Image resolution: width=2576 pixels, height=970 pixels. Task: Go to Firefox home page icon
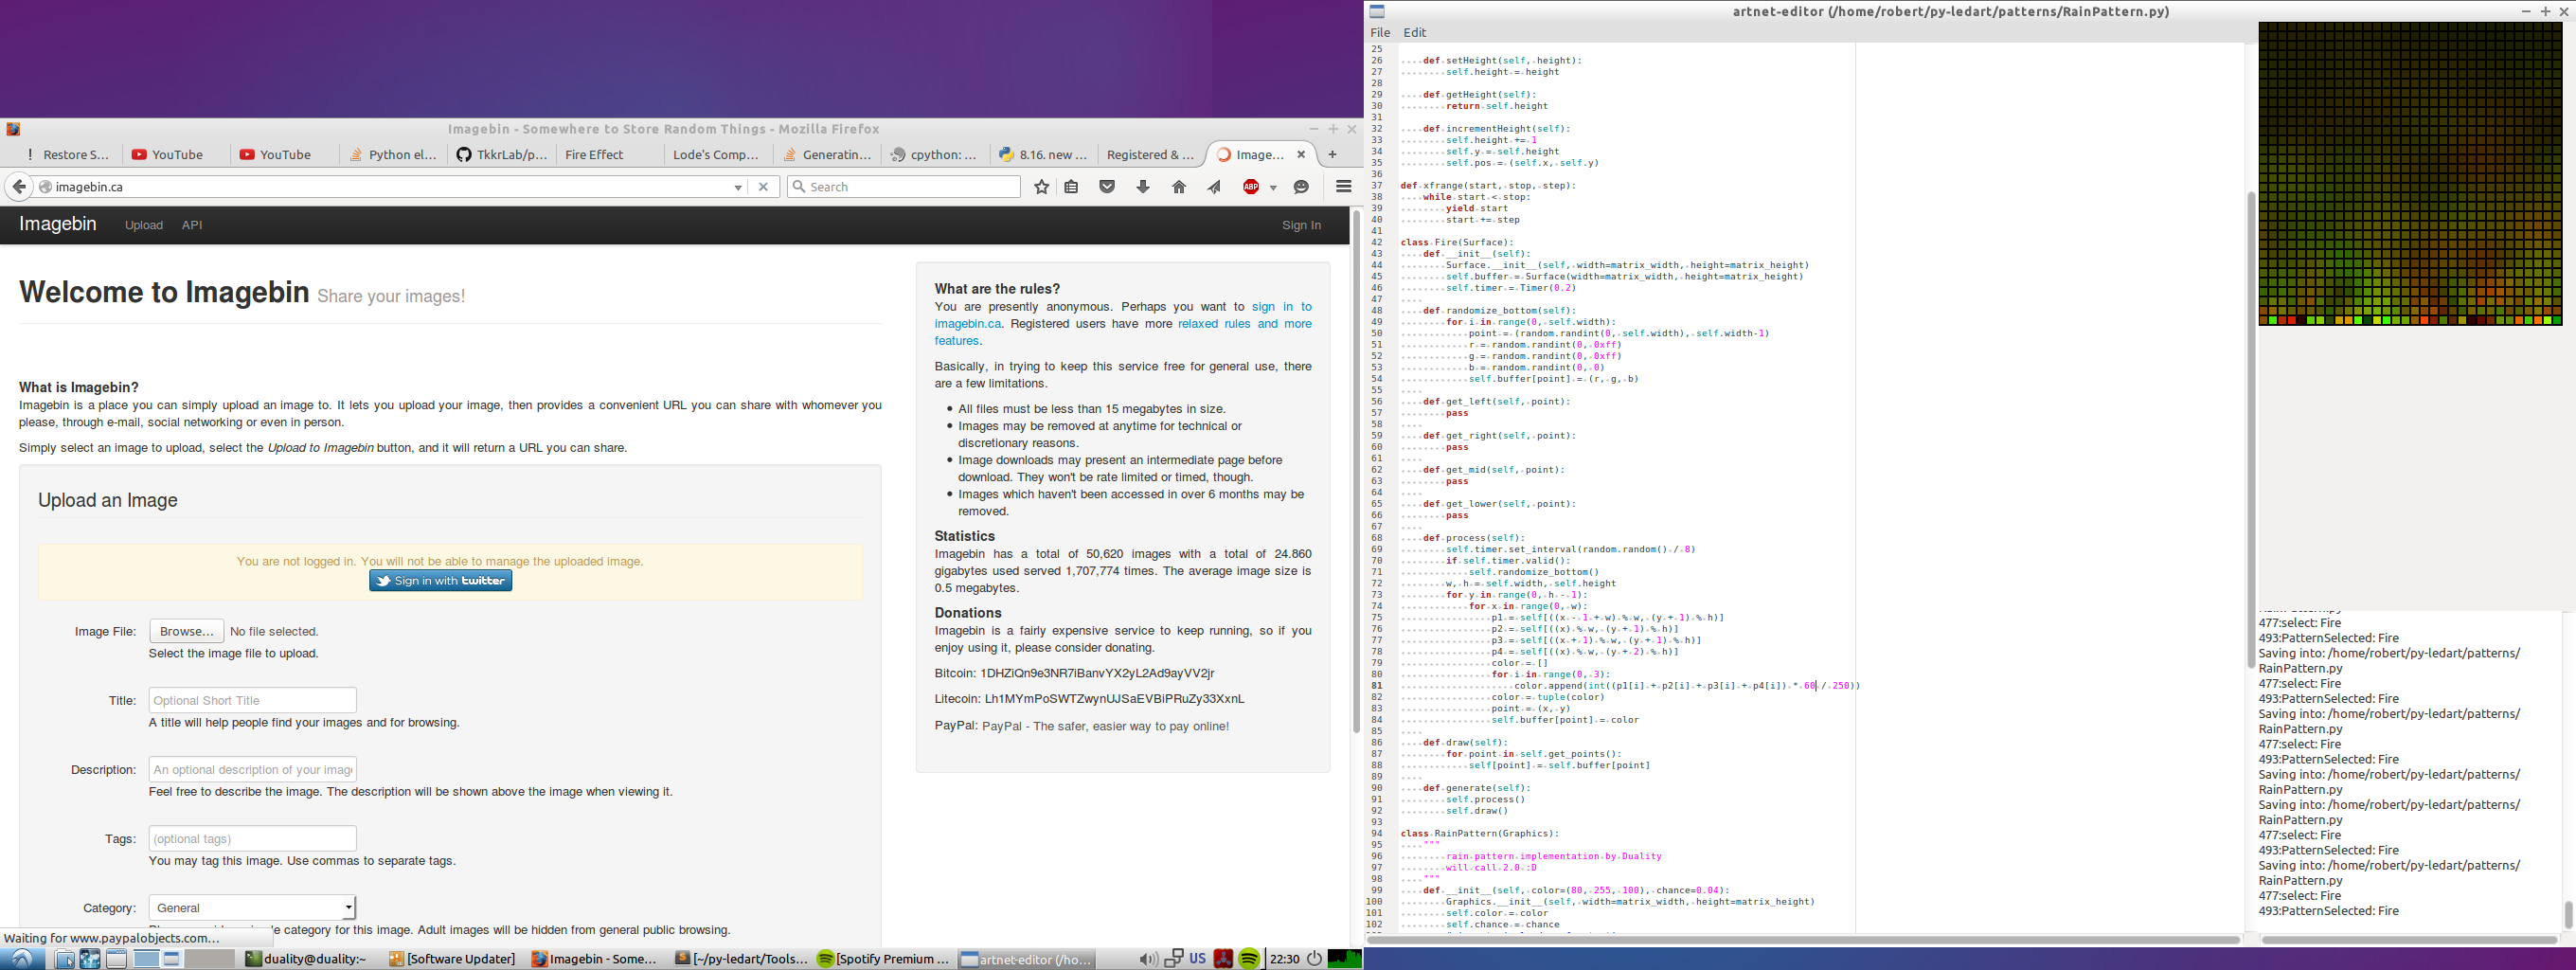[x=1179, y=187]
